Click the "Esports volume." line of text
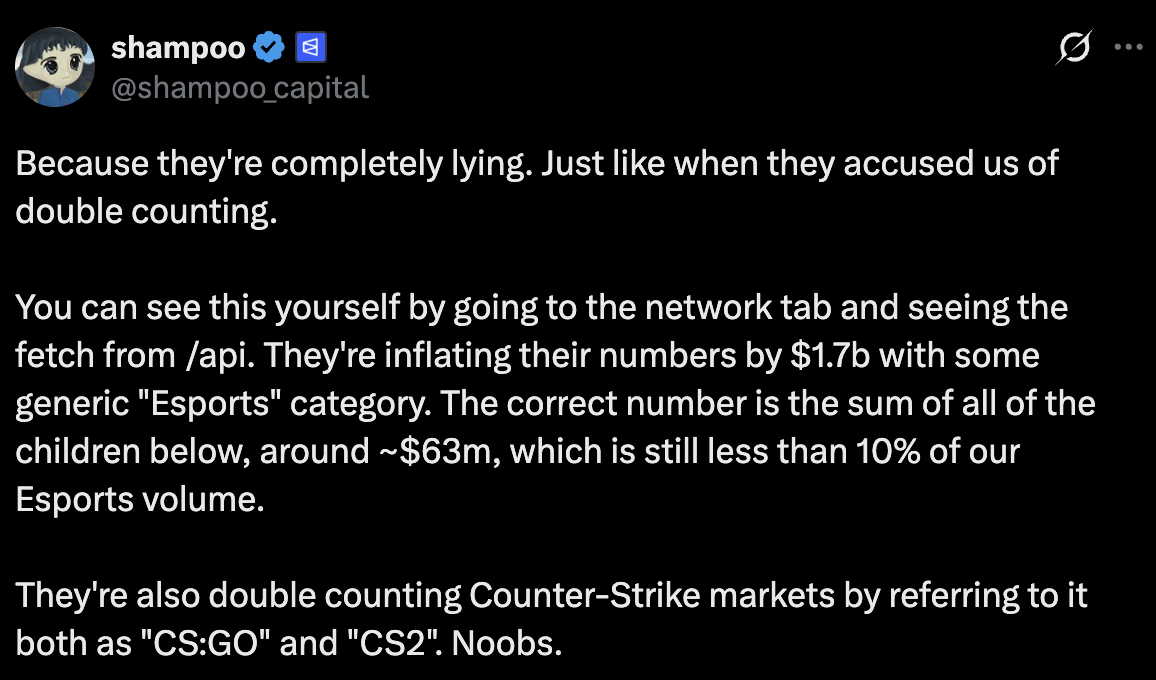Viewport: 1156px width, 680px height. 140,499
